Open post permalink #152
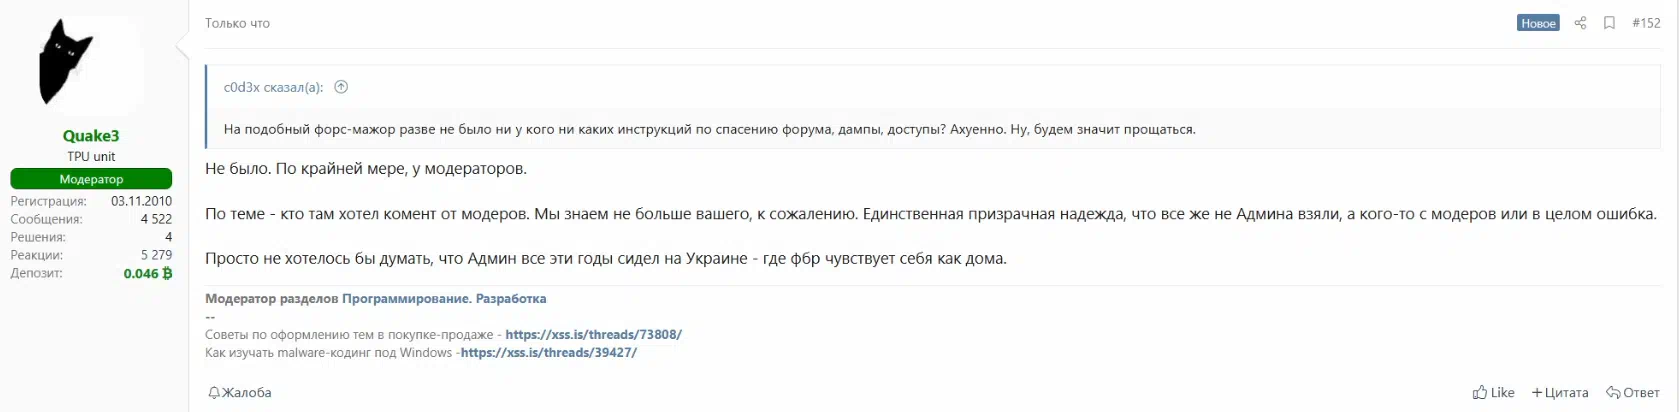This screenshot has height=412, width=1679. pos(1646,23)
